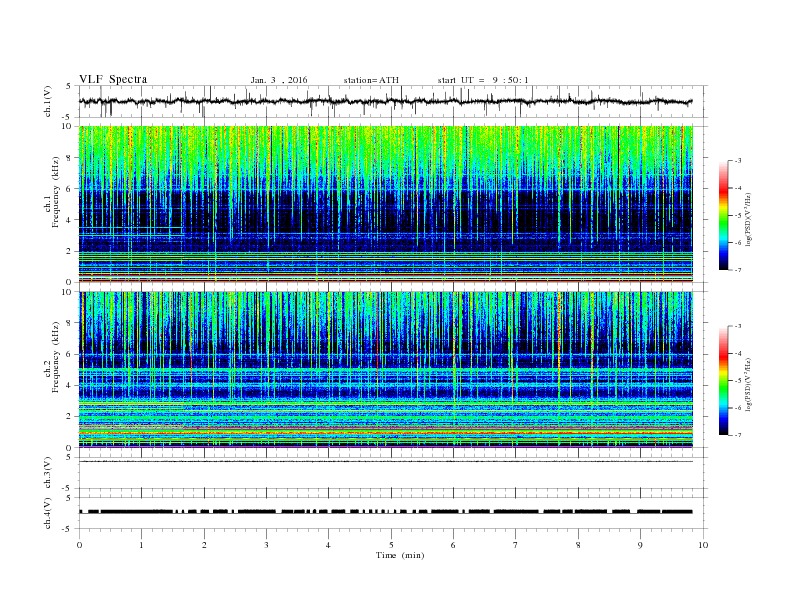Click inside the ch.2 spectrogram panel

click(x=386, y=370)
